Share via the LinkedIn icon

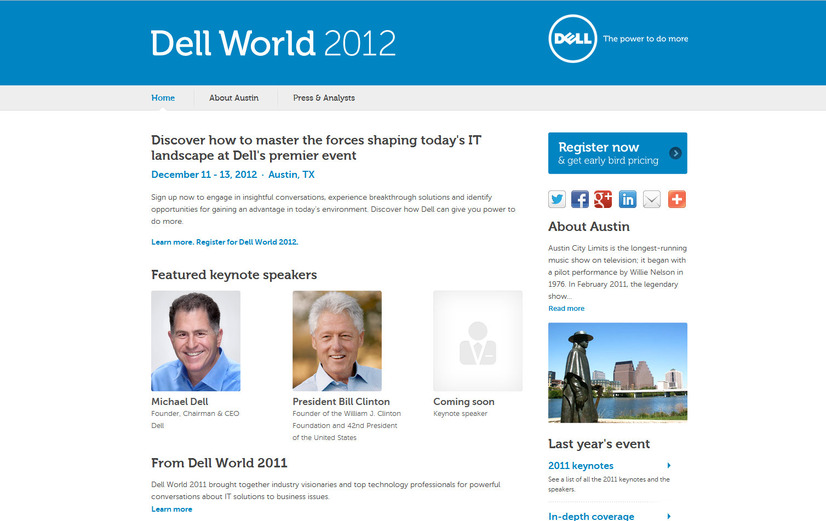(628, 199)
